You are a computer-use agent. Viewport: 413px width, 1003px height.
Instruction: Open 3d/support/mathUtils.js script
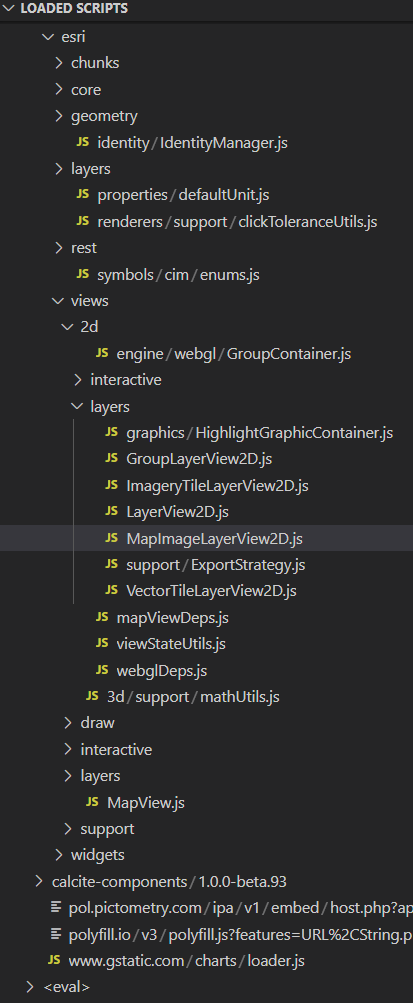(x=193, y=697)
